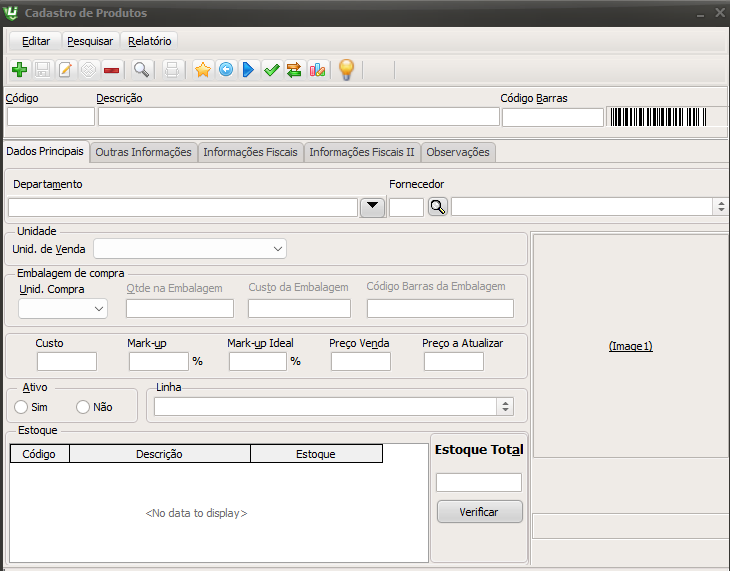Click the Custo da Embalagem field
730x571 pixels.
[x=299, y=308]
